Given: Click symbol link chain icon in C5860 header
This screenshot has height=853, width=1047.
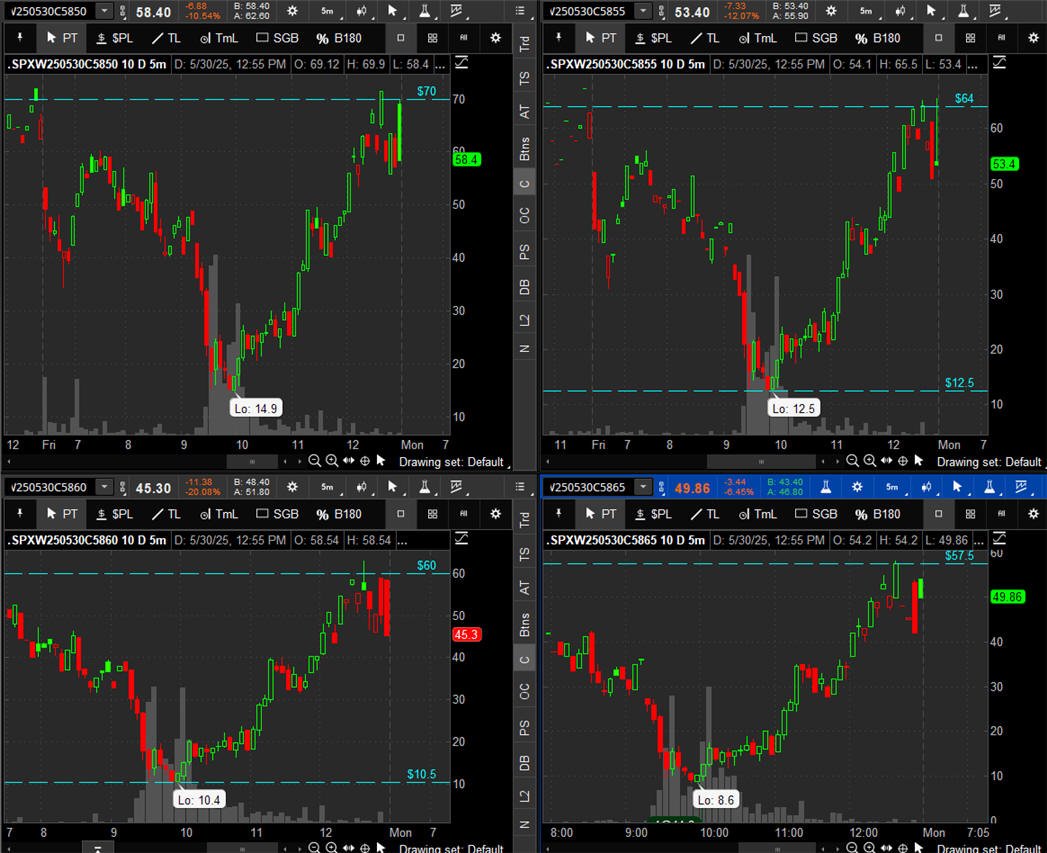Looking at the screenshot, I should 122,488.
